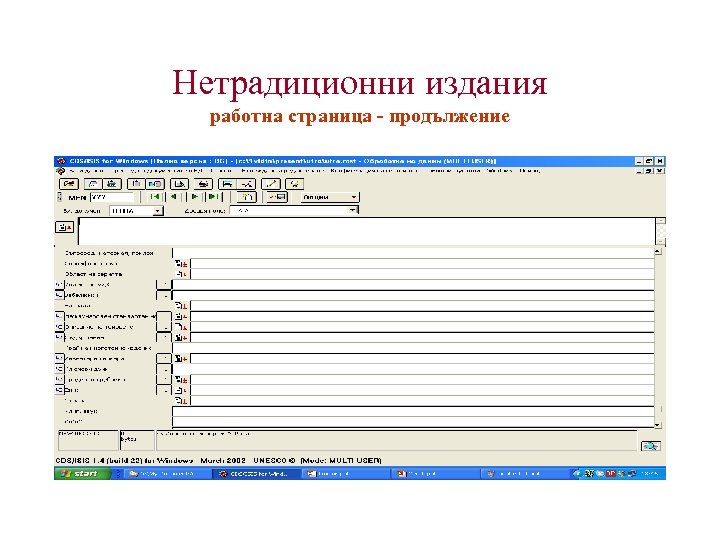Click the MFN number input field
The width and height of the screenshot is (720, 540).
point(112,197)
